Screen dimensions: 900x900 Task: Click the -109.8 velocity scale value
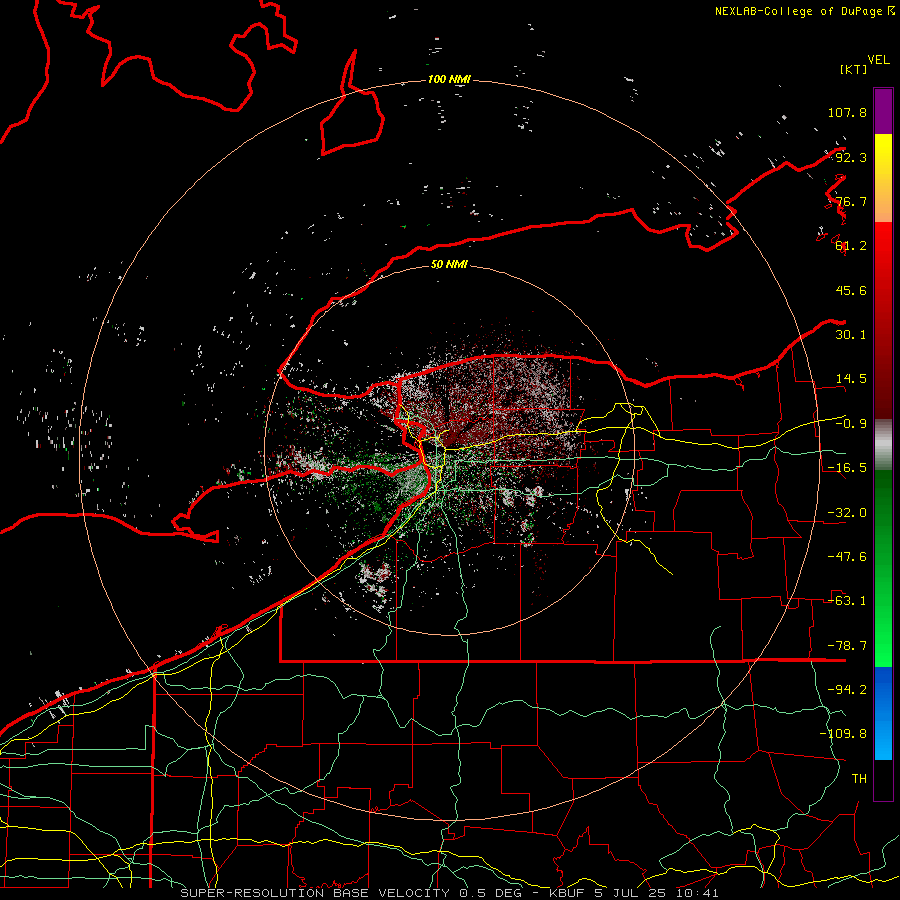[x=843, y=734]
